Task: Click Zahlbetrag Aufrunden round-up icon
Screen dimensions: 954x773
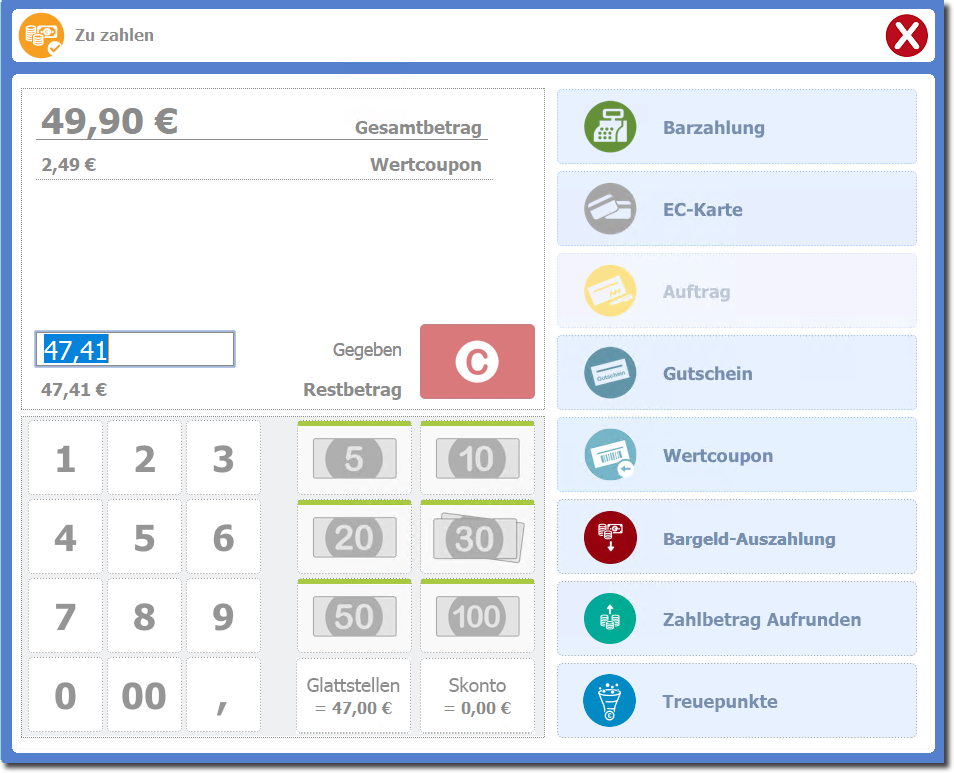Action: (610, 619)
